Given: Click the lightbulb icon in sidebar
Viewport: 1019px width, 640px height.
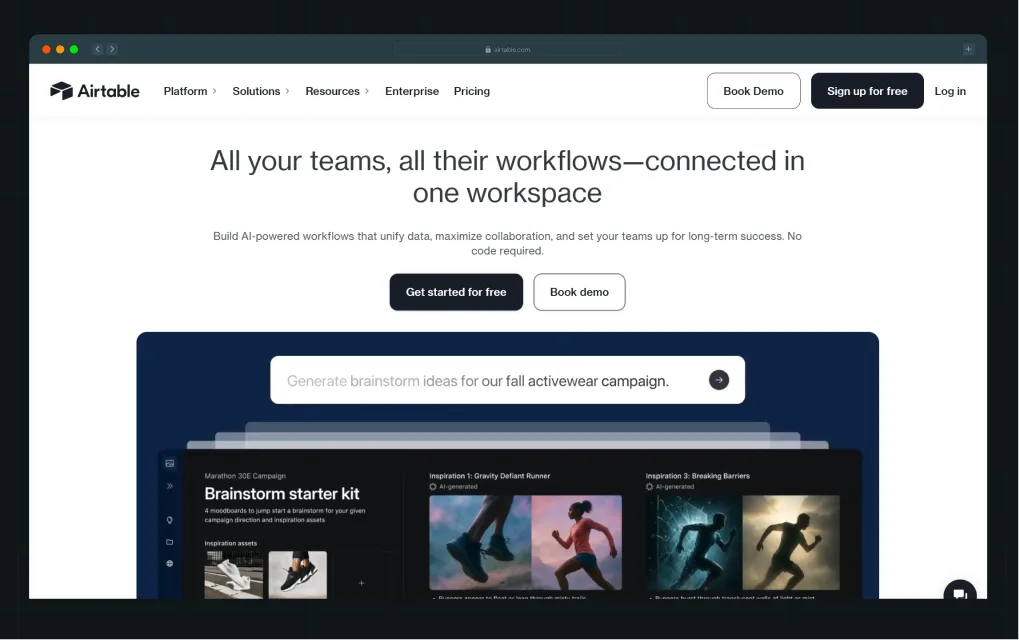Looking at the screenshot, I should point(170,520).
